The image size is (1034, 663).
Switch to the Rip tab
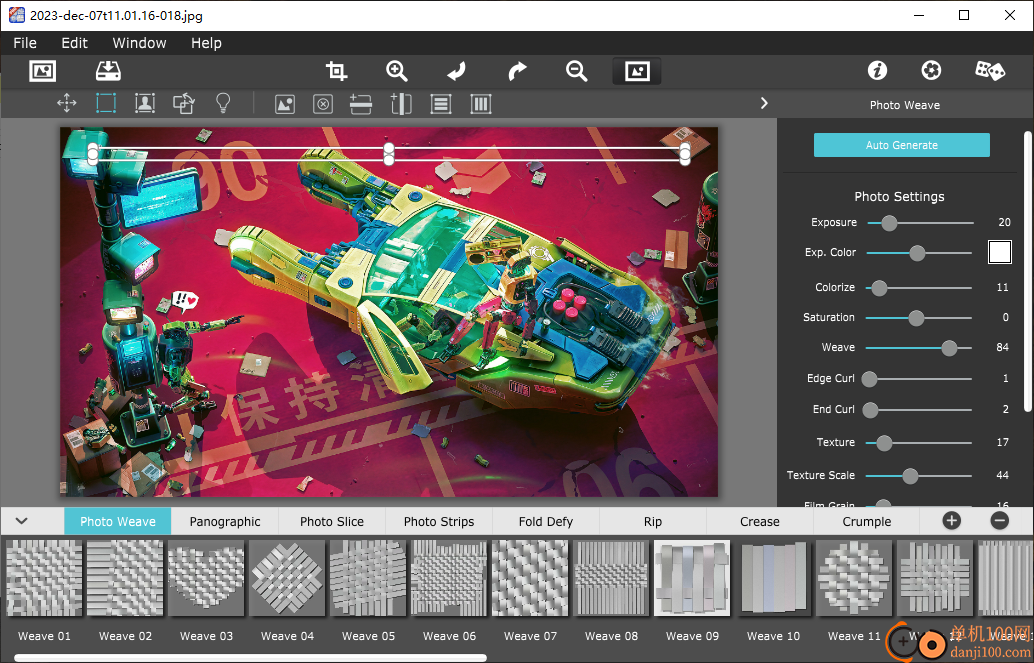[653, 521]
